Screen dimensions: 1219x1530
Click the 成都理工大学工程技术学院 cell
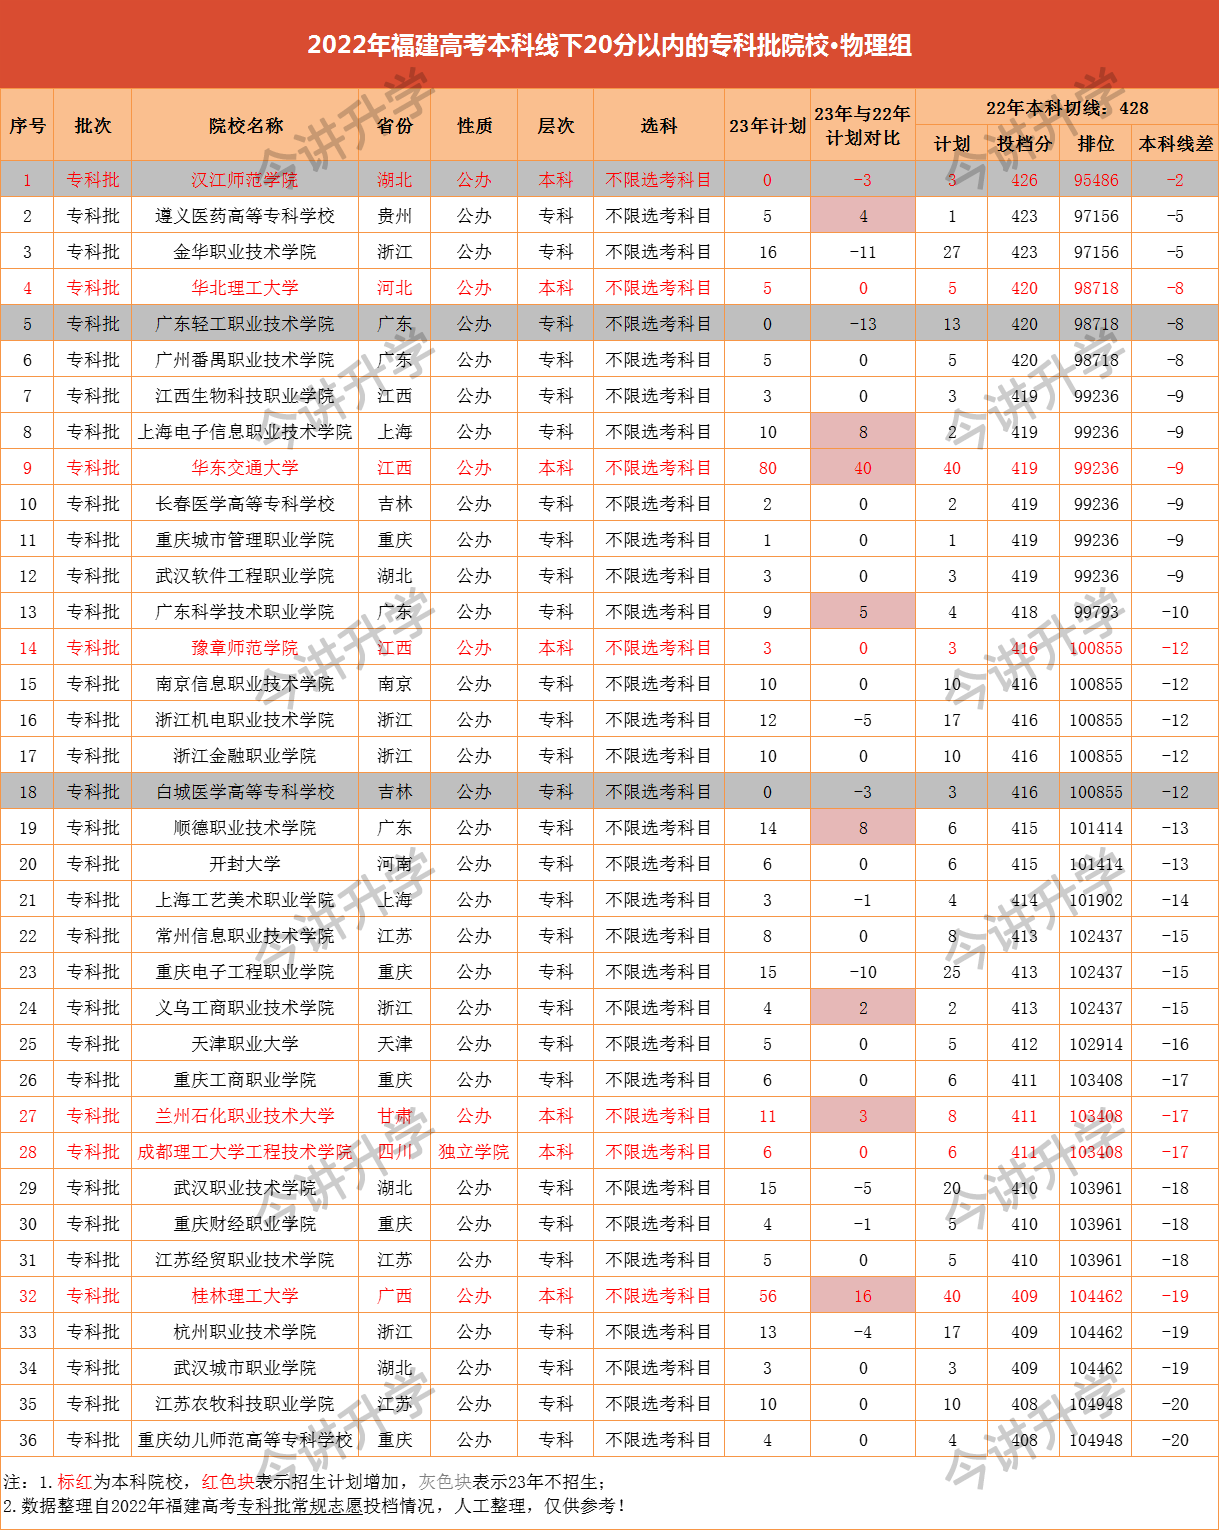[245, 1152]
